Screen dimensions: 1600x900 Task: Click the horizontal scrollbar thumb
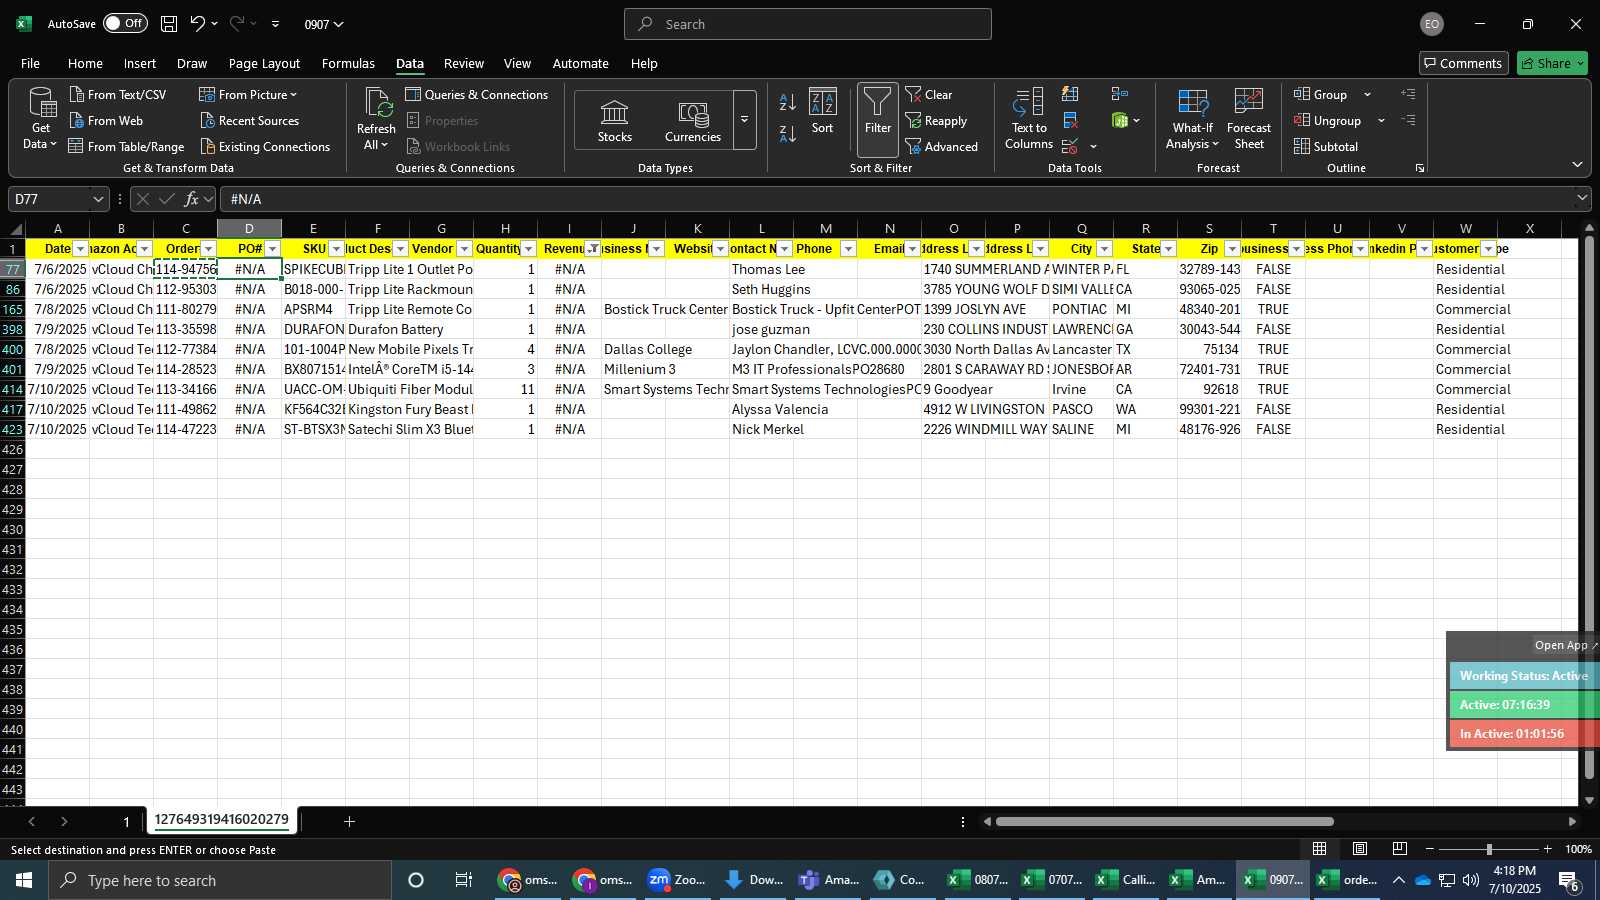click(x=1165, y=822)
